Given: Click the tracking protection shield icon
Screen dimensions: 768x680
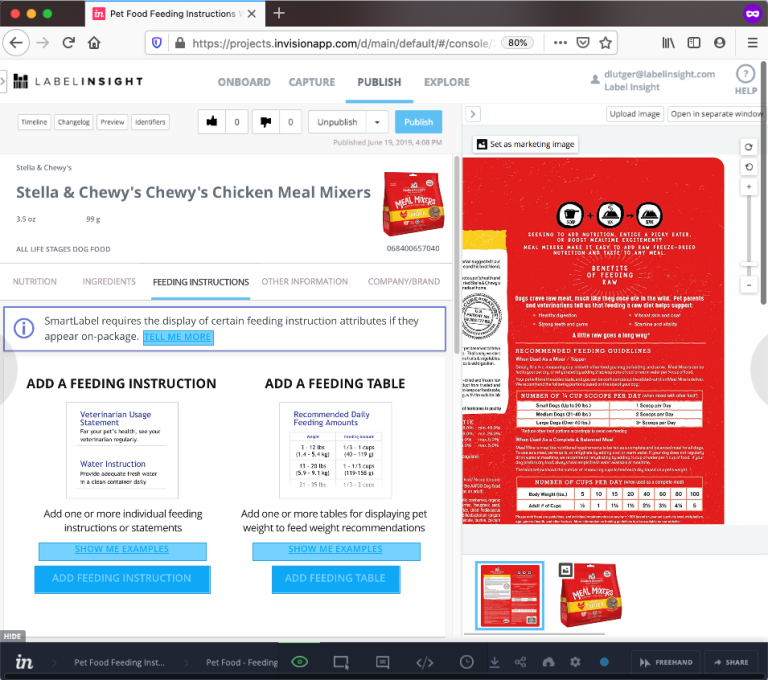Looking at the screenshot, I should [x=157, y=43].
